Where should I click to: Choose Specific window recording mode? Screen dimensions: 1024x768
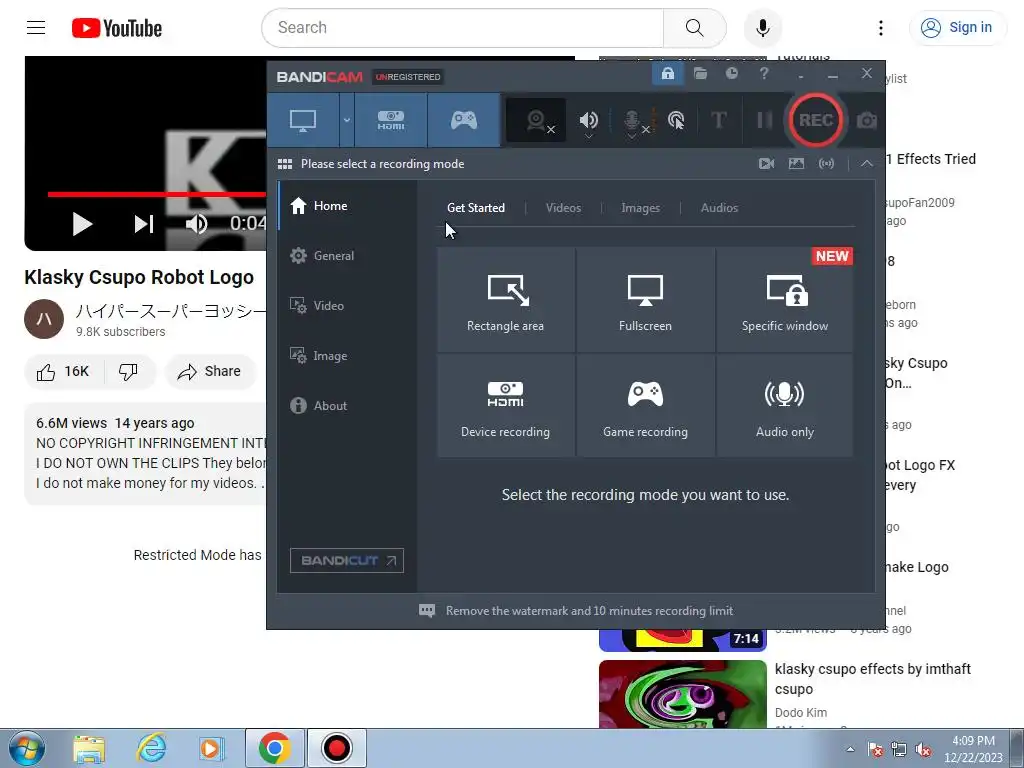click(x=785, y=300)
